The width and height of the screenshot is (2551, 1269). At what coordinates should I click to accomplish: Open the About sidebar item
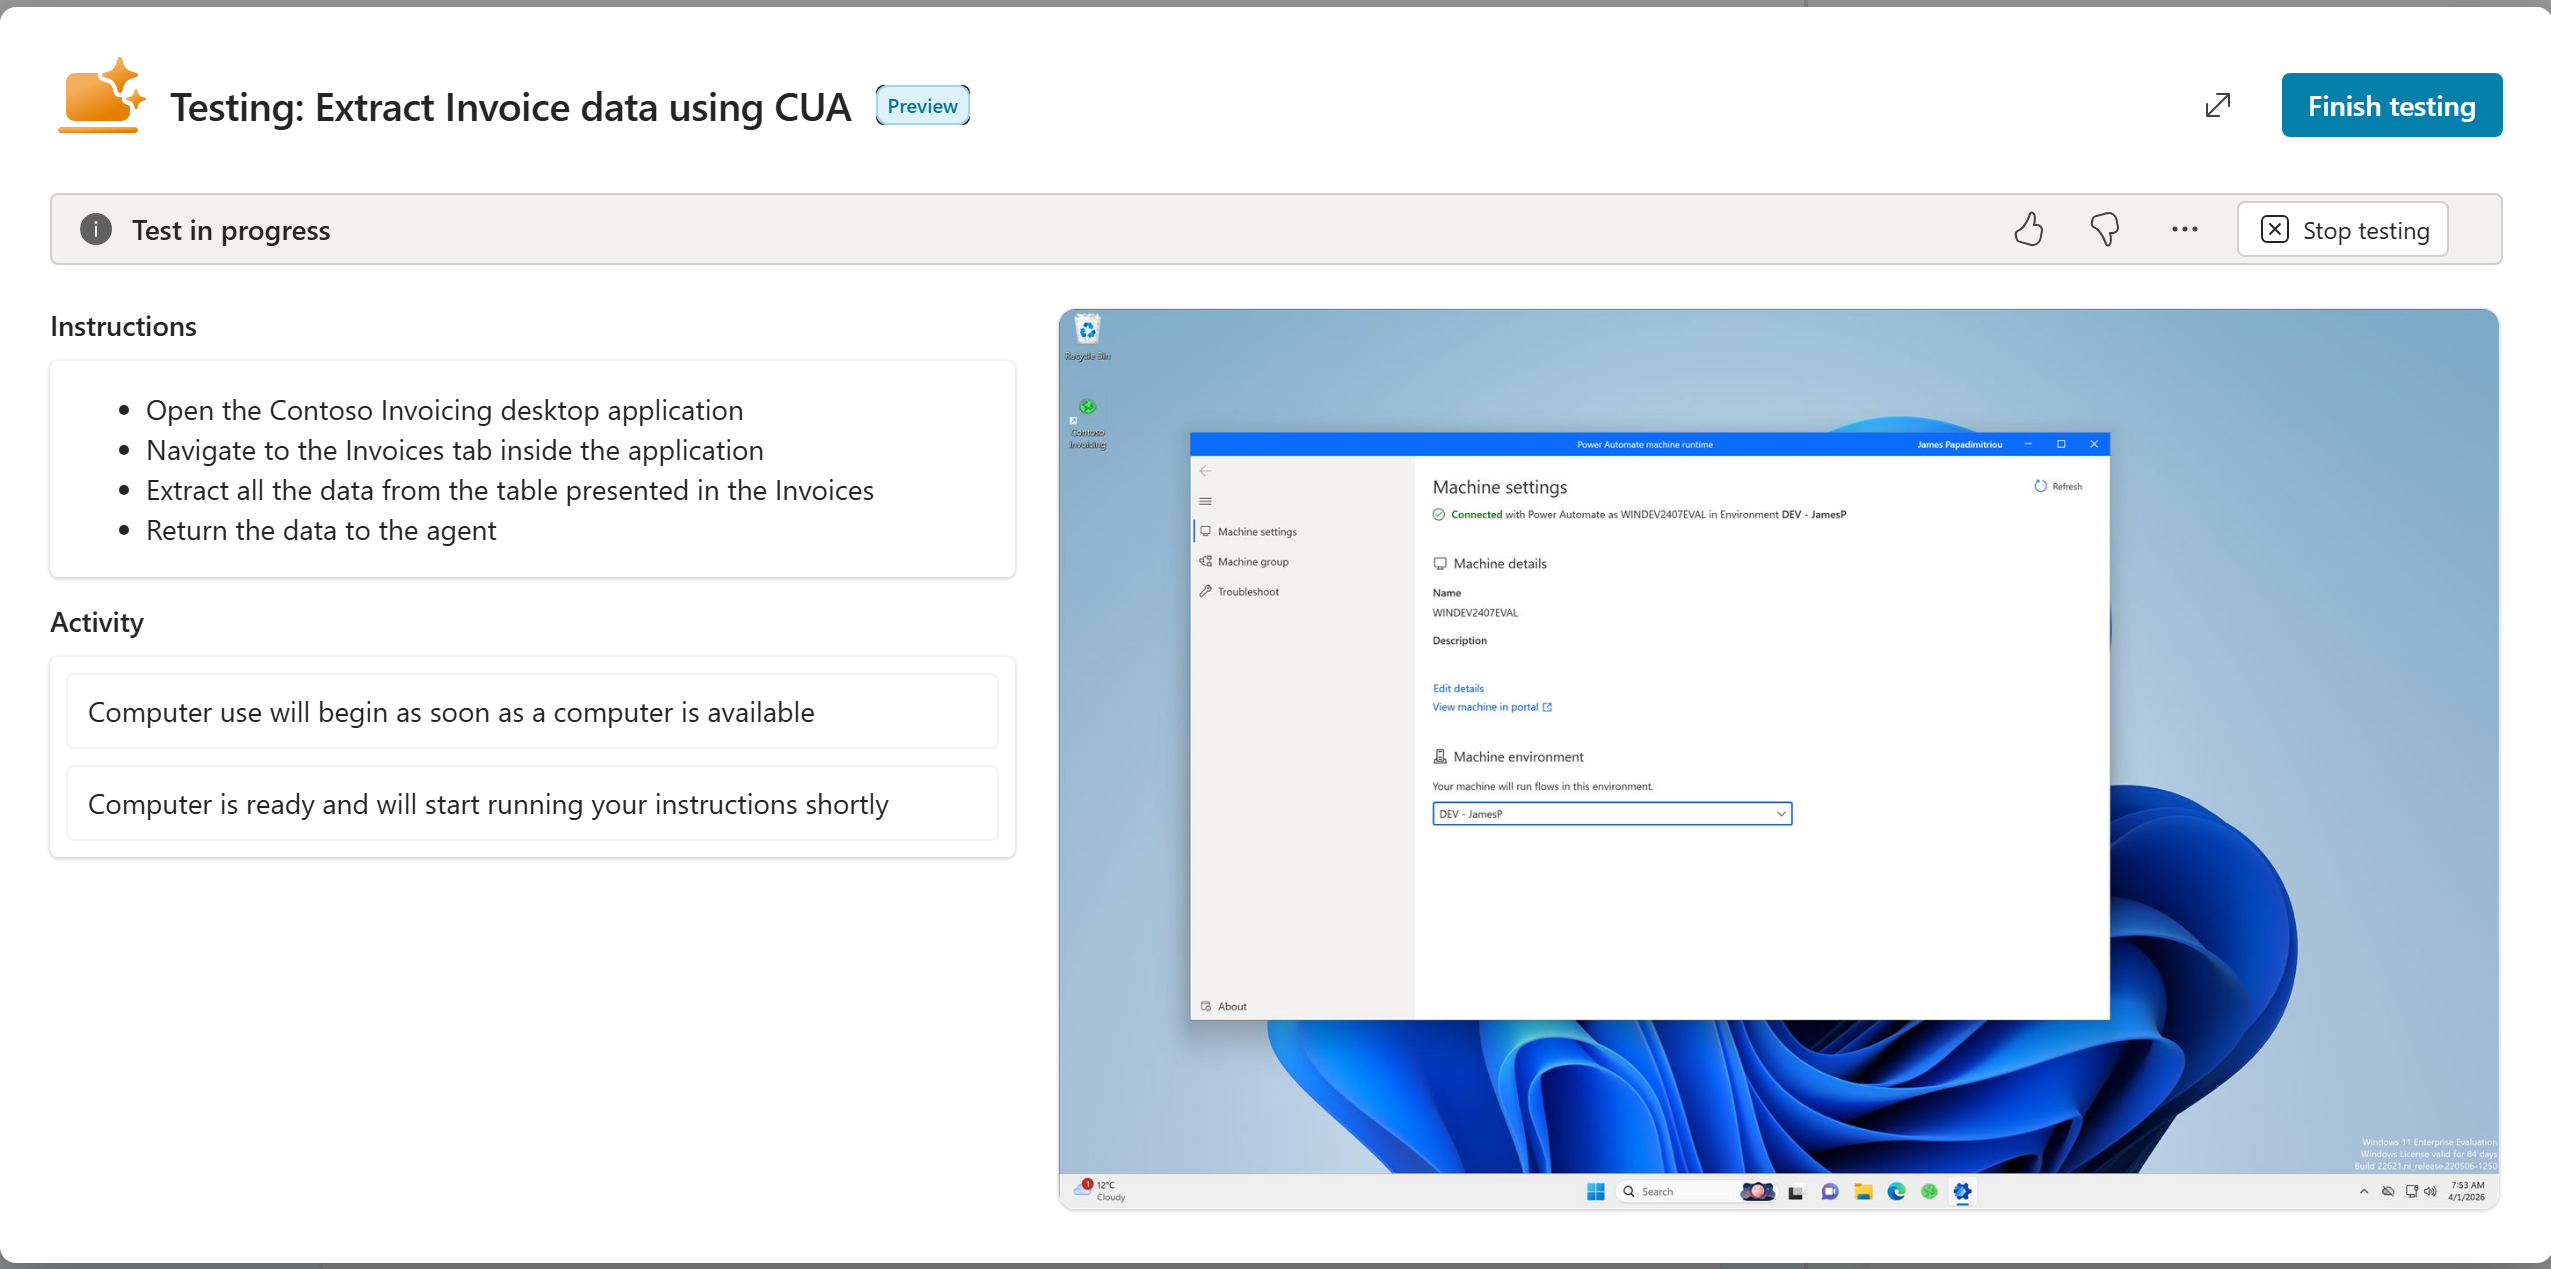(1231, 1006)
